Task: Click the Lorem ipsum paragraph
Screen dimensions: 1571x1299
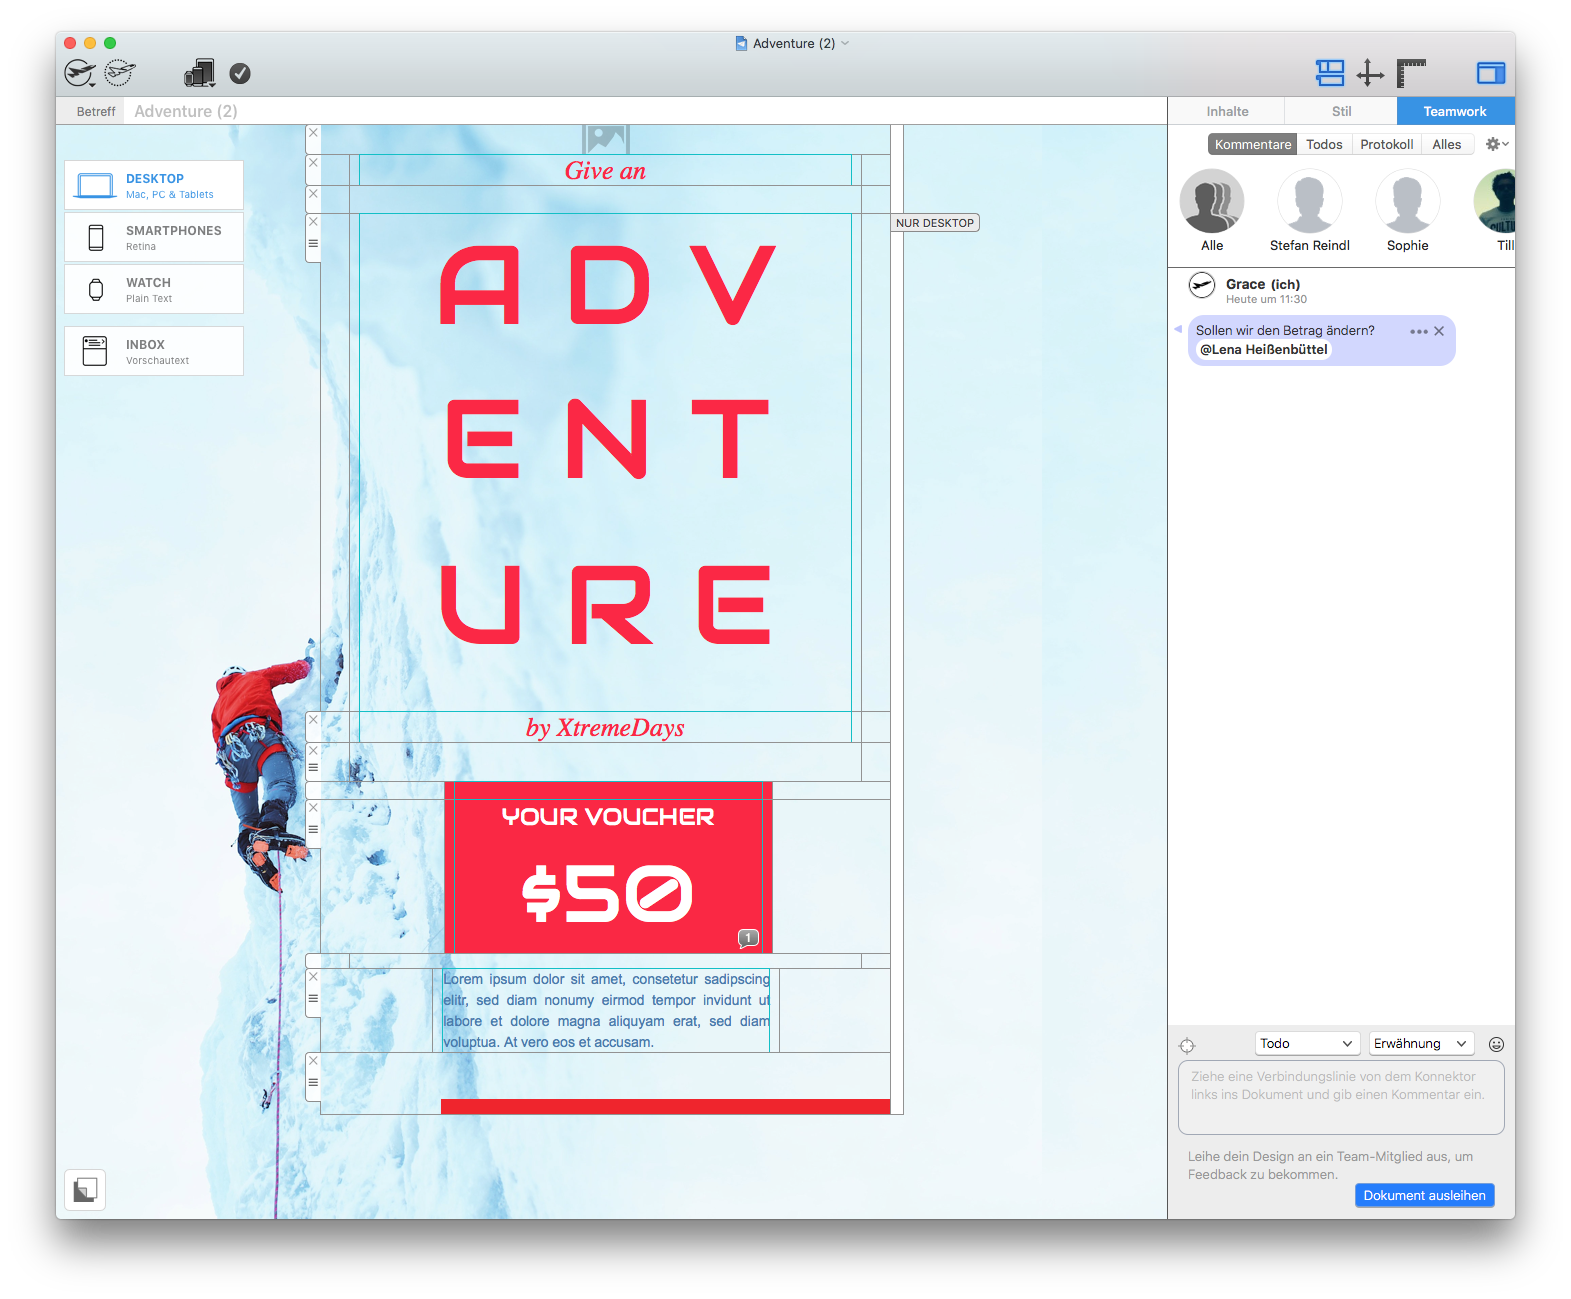Action: coord(607,1010)
